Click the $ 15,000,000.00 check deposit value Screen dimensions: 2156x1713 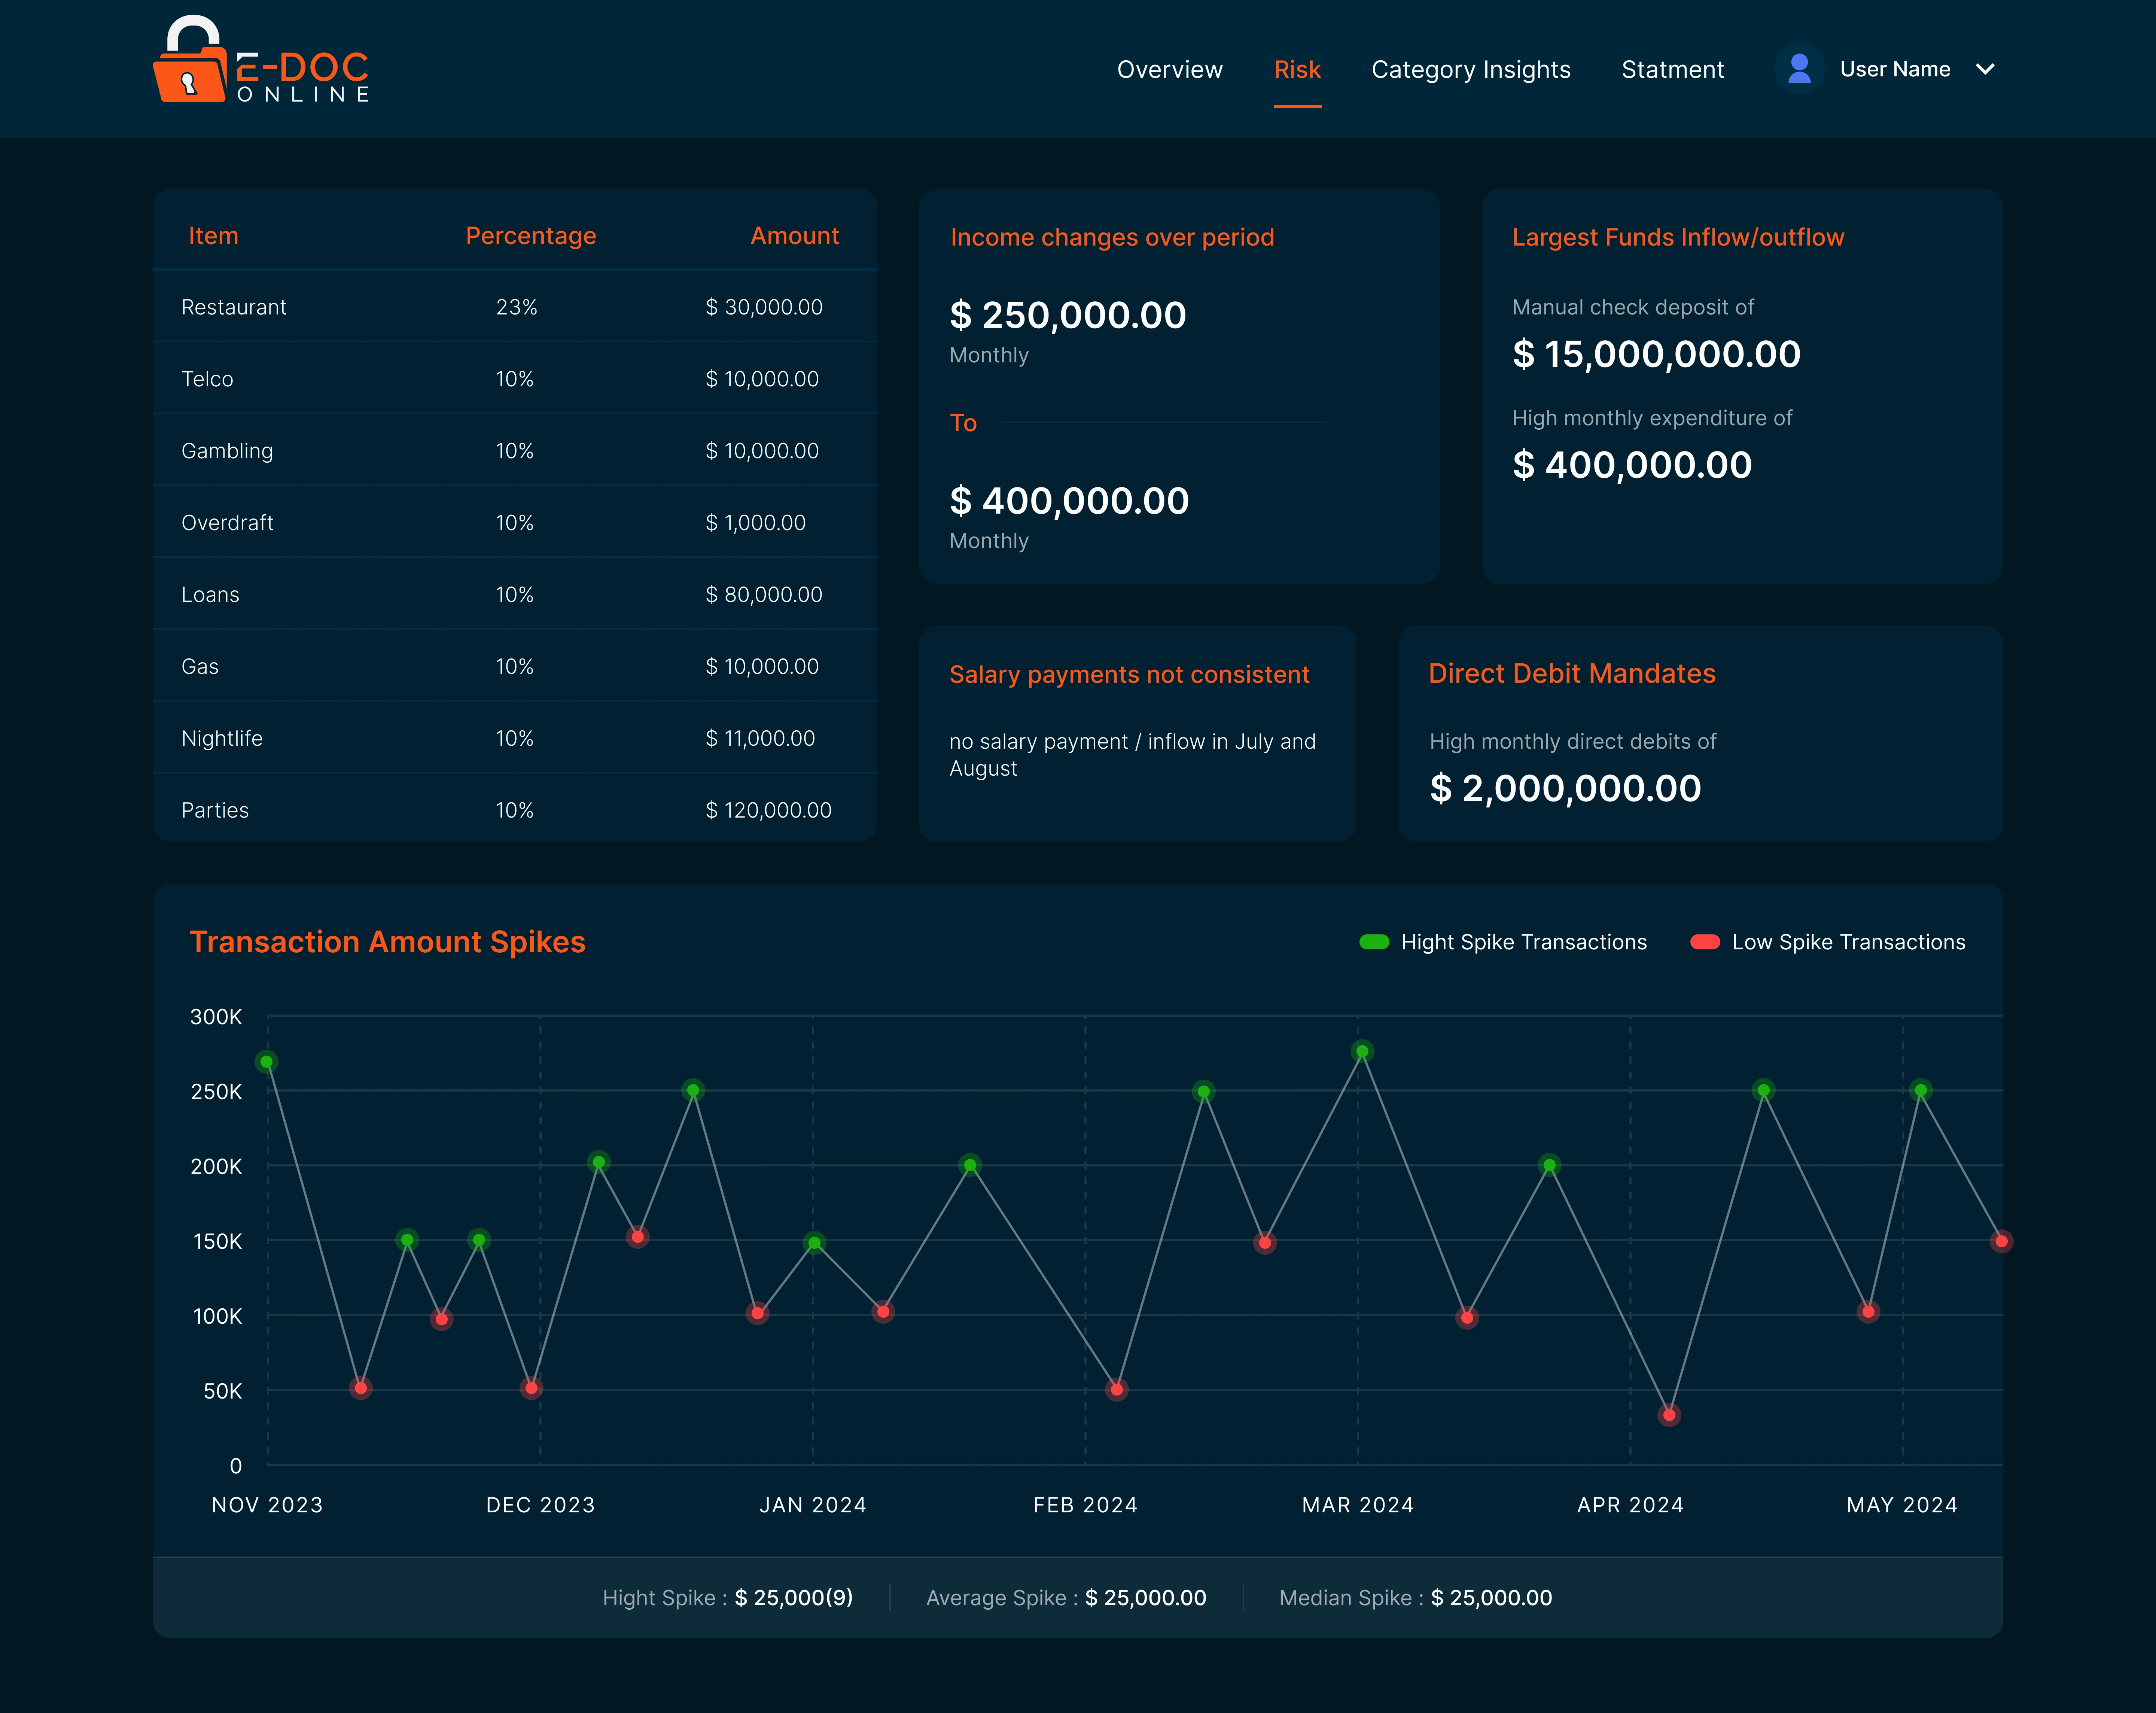pos(1656,354)
